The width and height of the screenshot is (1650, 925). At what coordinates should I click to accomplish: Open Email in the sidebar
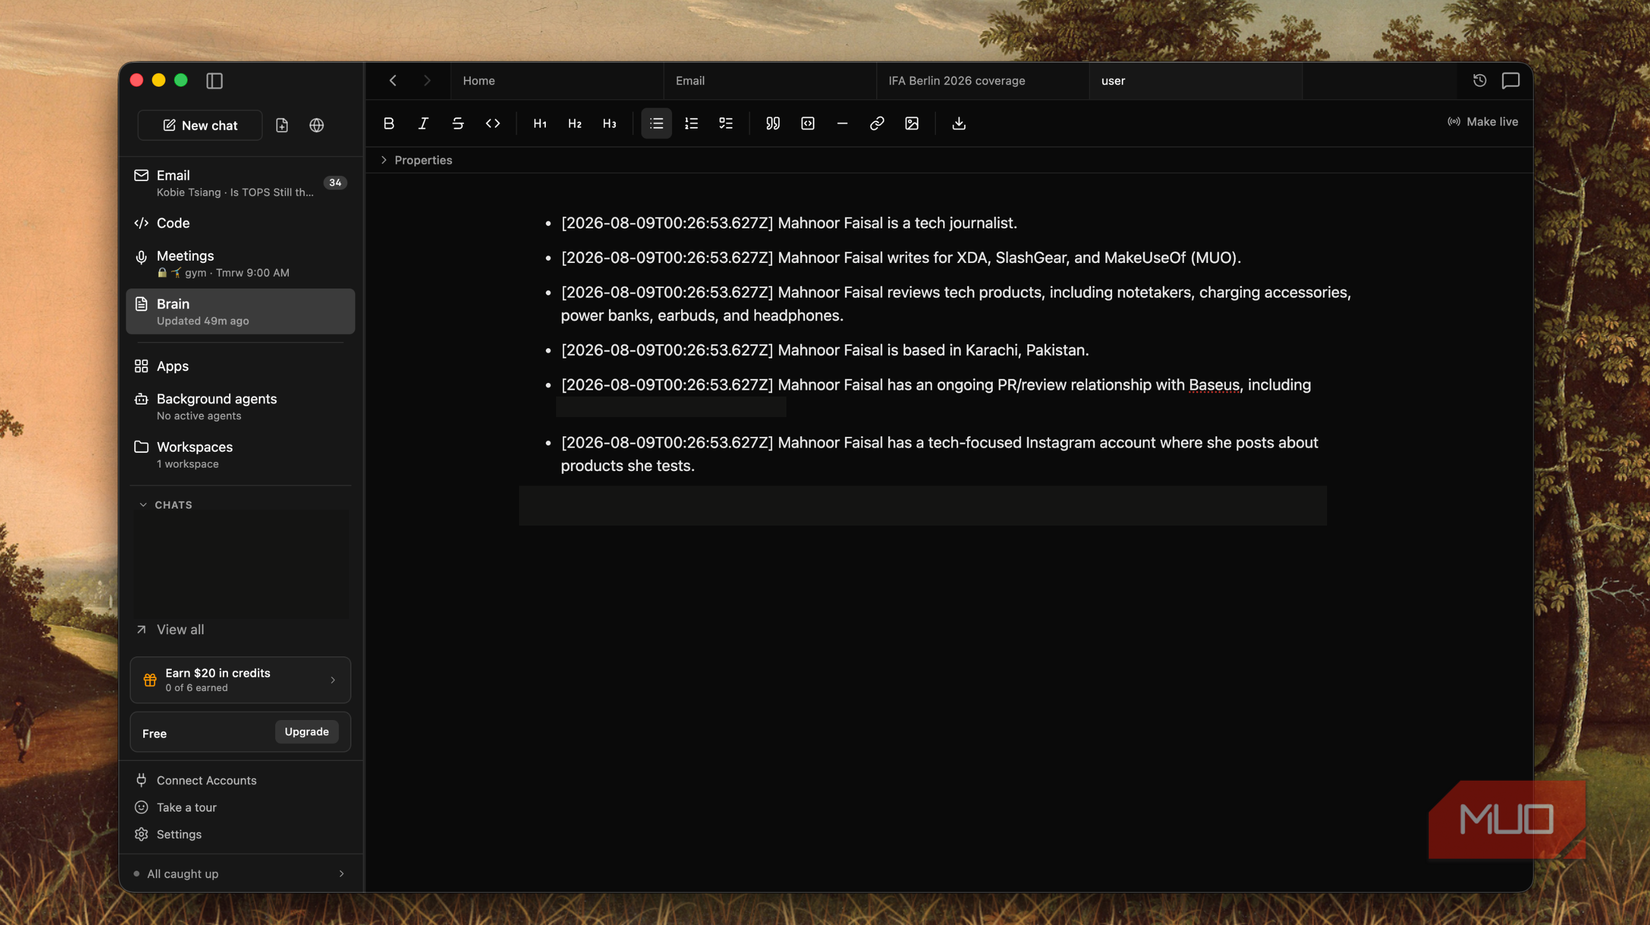click(x=240, y=183)
